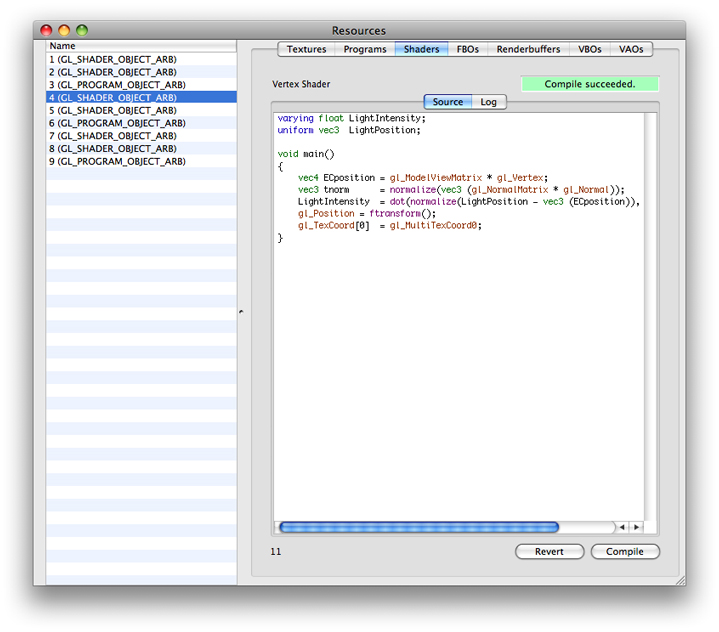
Task: Choose resource 6 (GL_PROGRAM_OBJECT_ARB) in list
Action: pyautogui.click(x=117, y=123)
